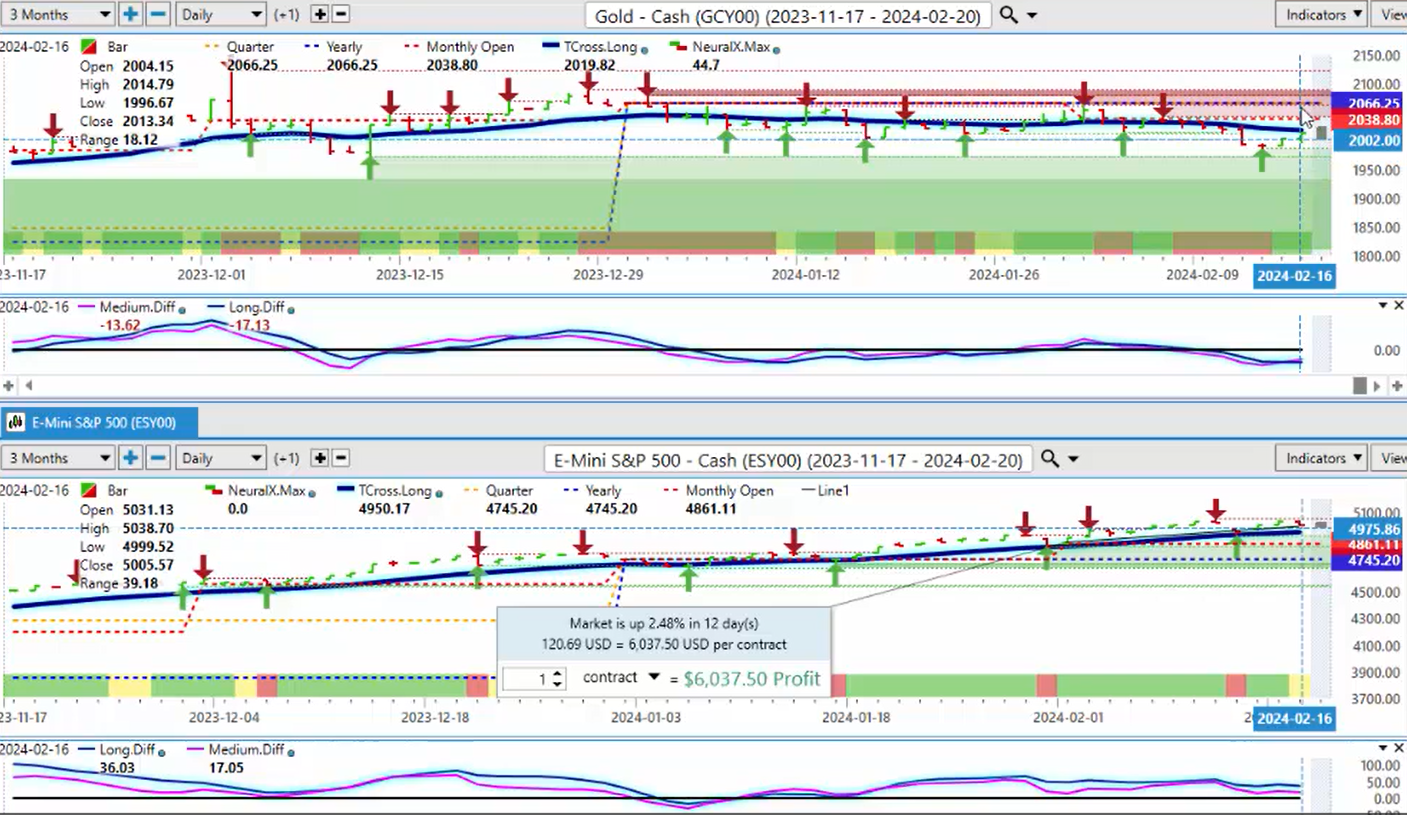Screen dimensions: 1407x815
Task: Click the 2024-02-16 date marker on S&P chart
Action: point(1294,718)
